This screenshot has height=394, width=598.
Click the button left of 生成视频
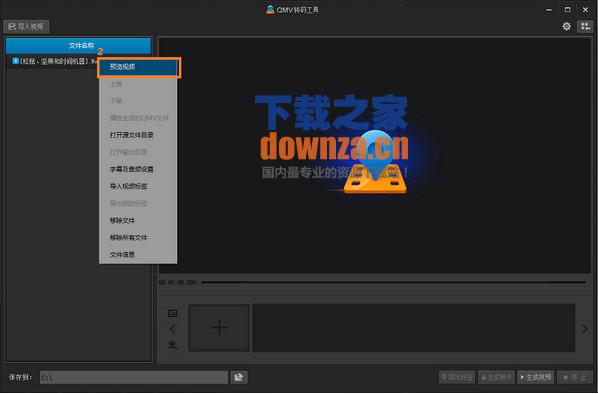coord(496,378)
